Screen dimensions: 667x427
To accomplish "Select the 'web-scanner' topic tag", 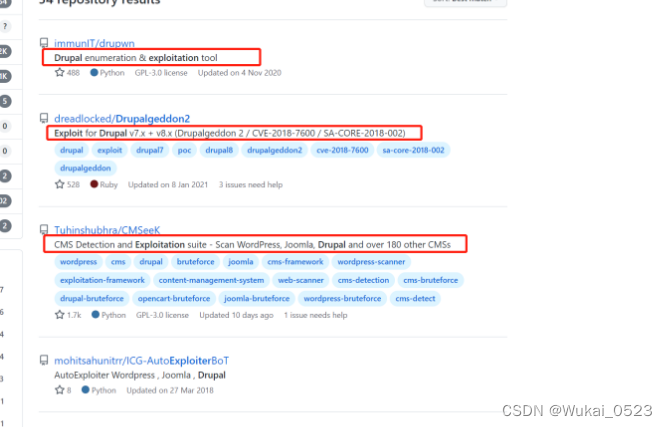I will (301, 280).
